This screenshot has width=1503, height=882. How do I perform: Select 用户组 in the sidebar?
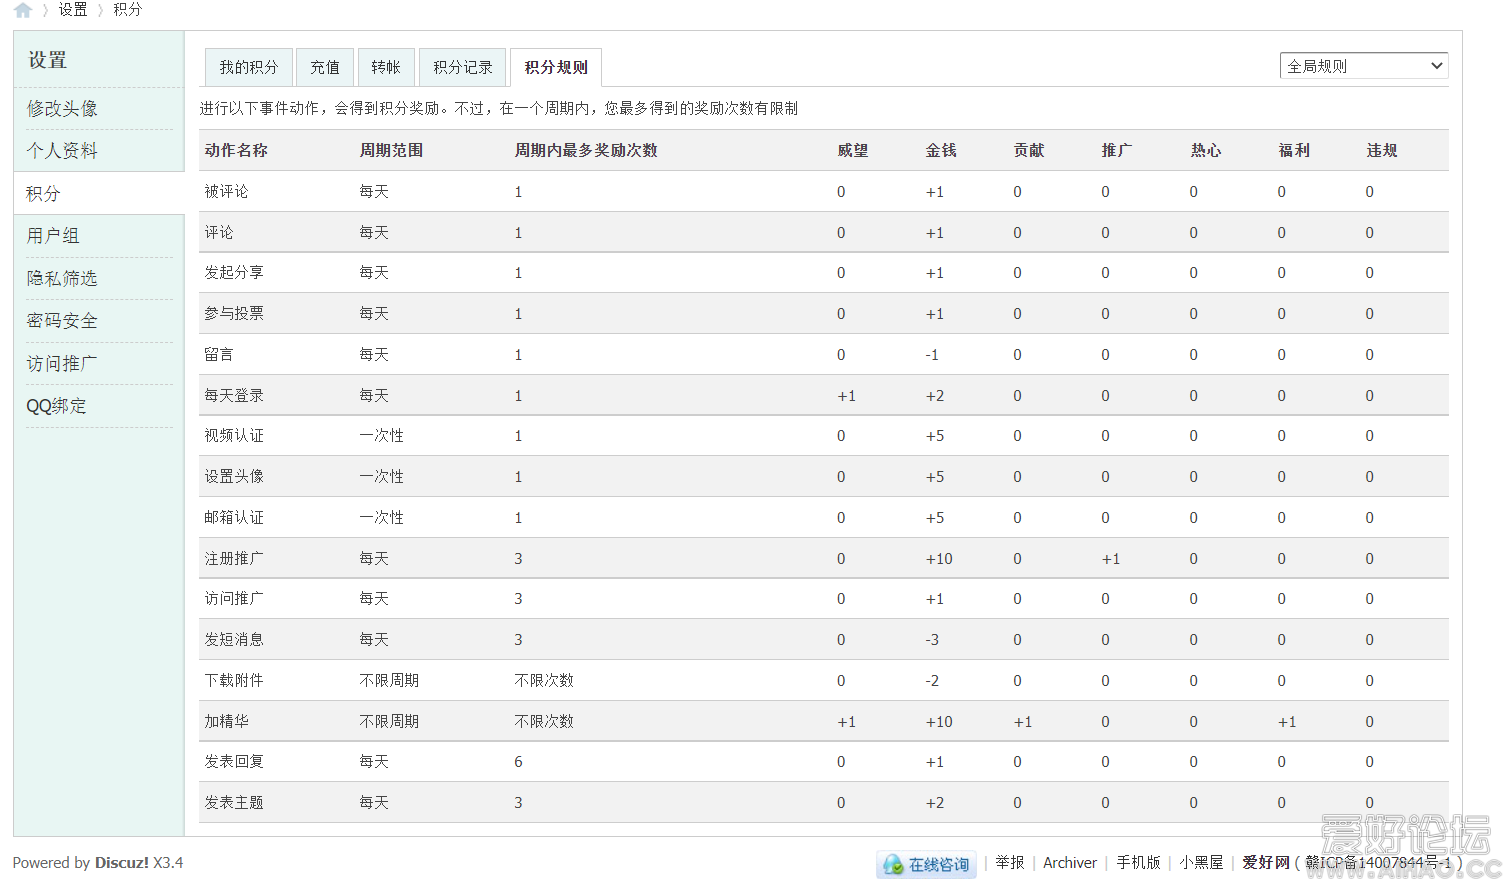[53, 235]
